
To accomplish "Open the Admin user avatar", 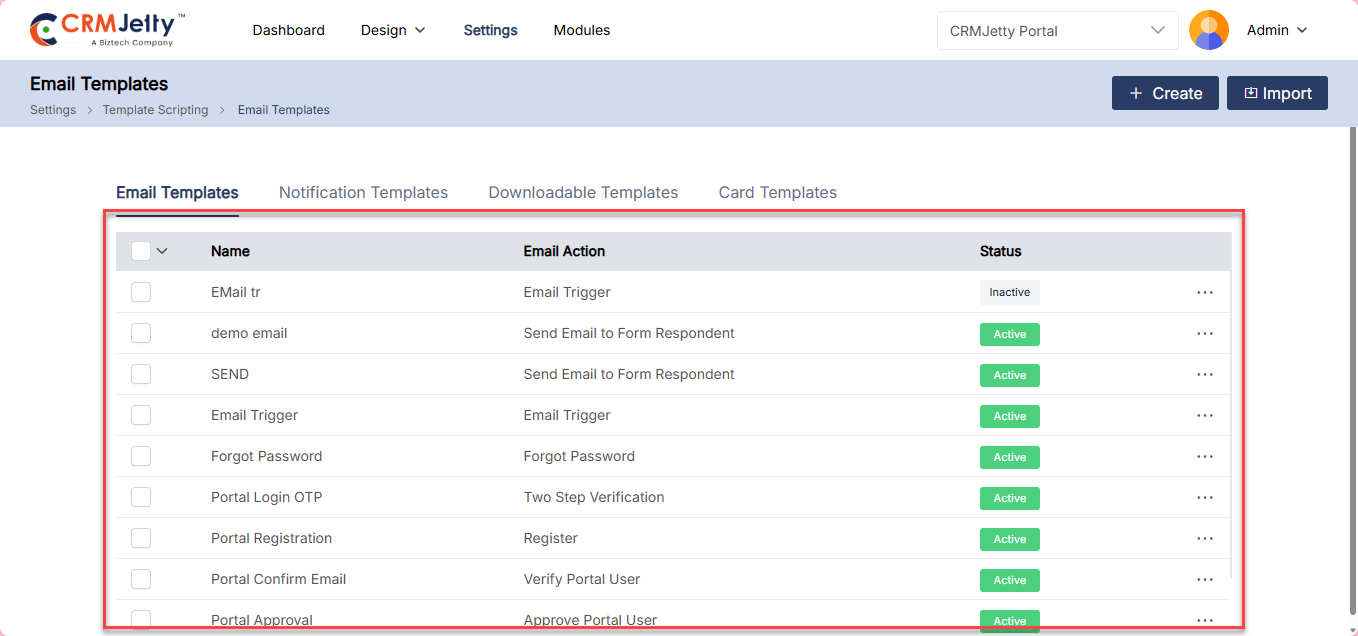I will pyautogui.click(x=1208, y=30).
